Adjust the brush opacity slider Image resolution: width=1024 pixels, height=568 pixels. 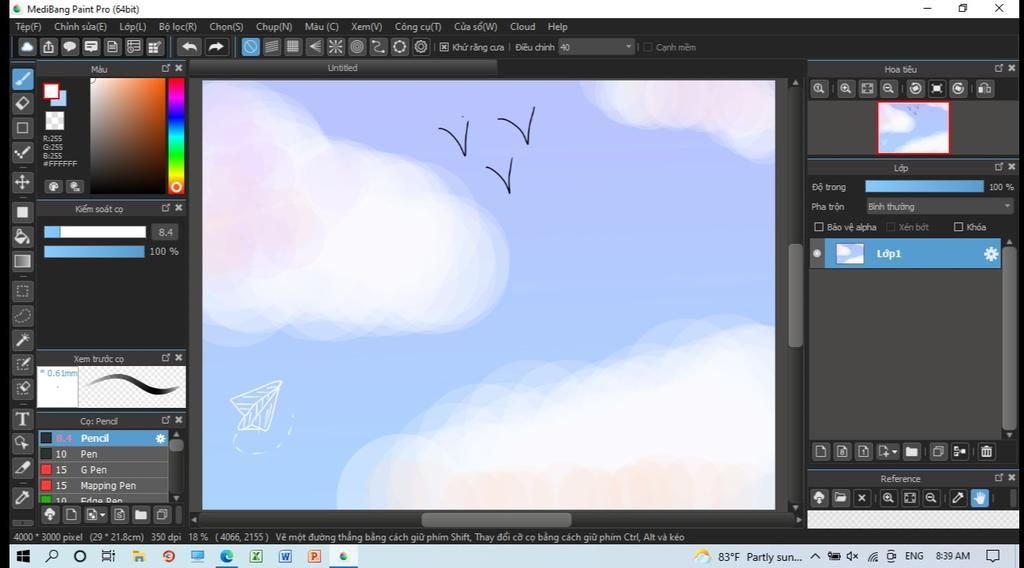[94, 251]
